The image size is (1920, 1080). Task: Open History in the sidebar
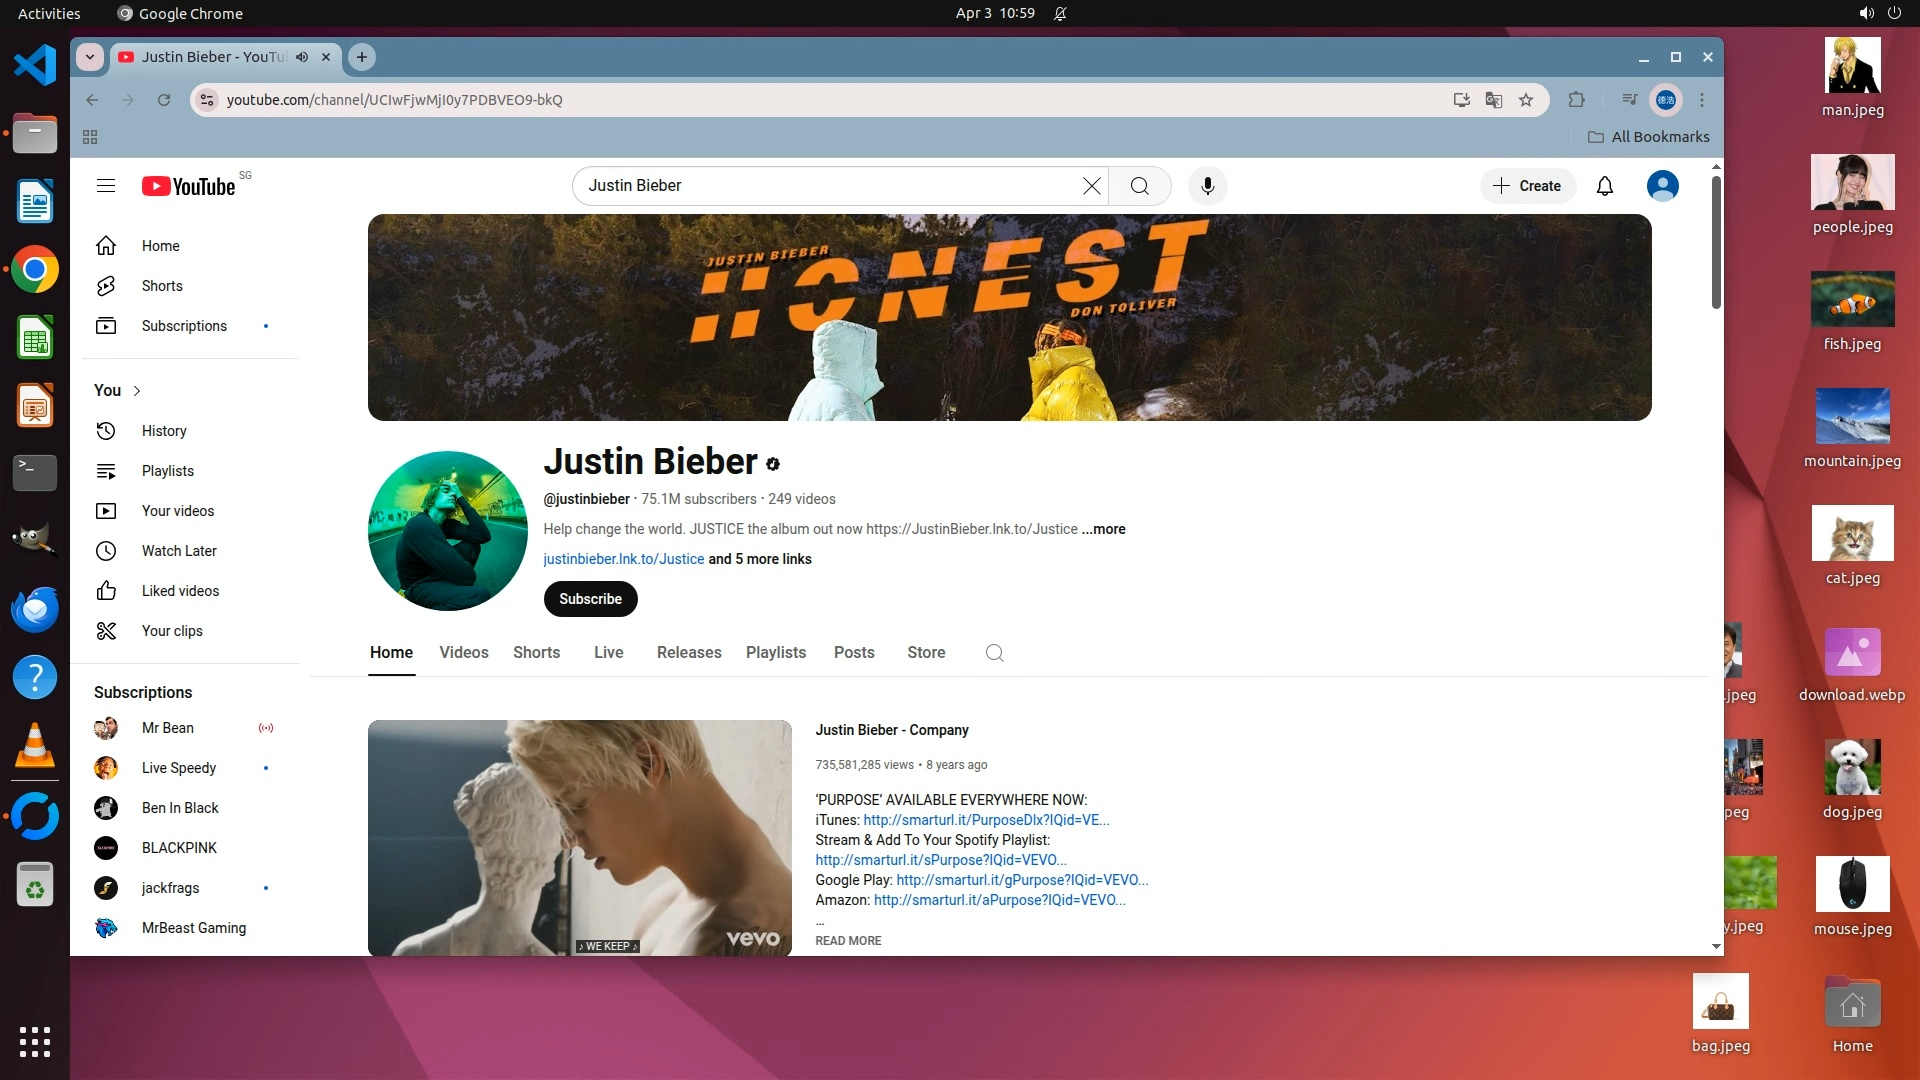[163, 431]
